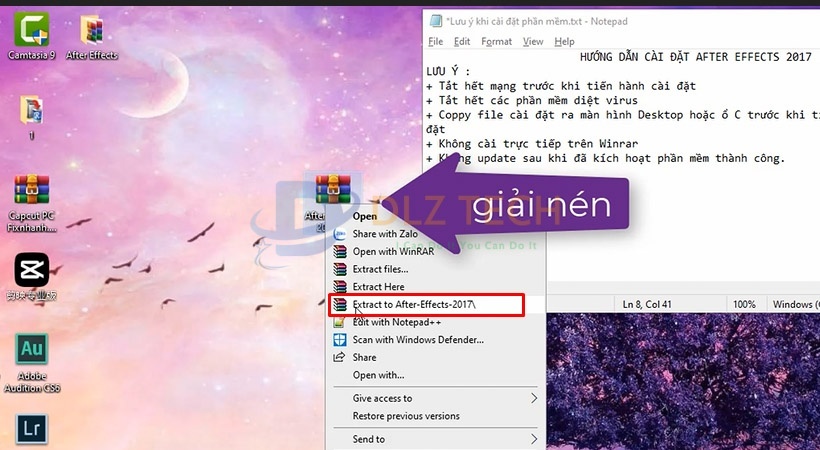The height and width of the screenshot is (450, 820).
Task: Click WinRAR icon beside Extract to After-Effects-2017
Action: [340, 305]
